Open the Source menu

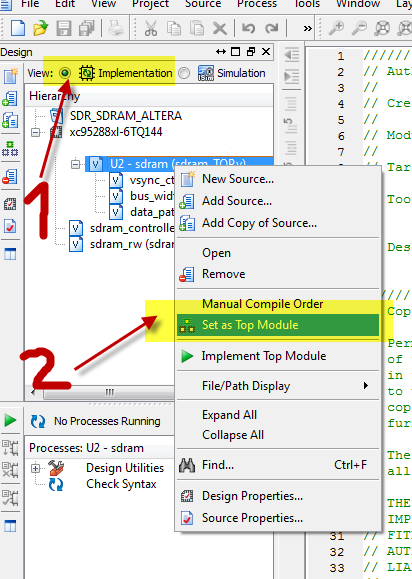pos(203,4)
